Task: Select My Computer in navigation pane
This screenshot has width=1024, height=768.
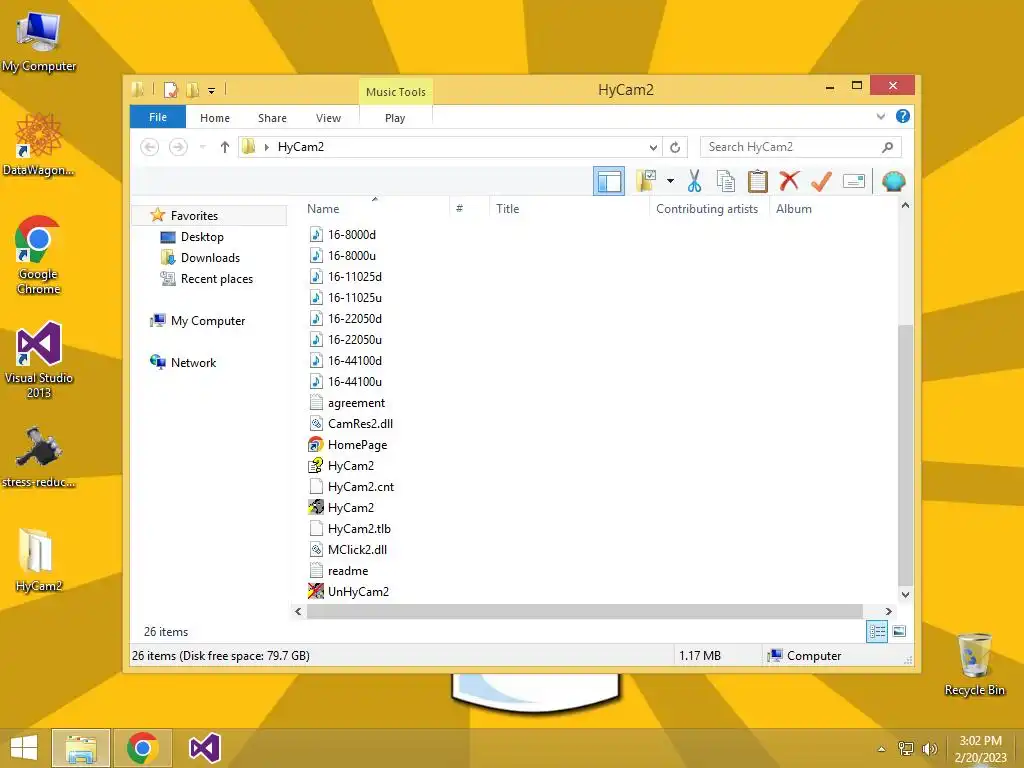Action: click(208, 321)
